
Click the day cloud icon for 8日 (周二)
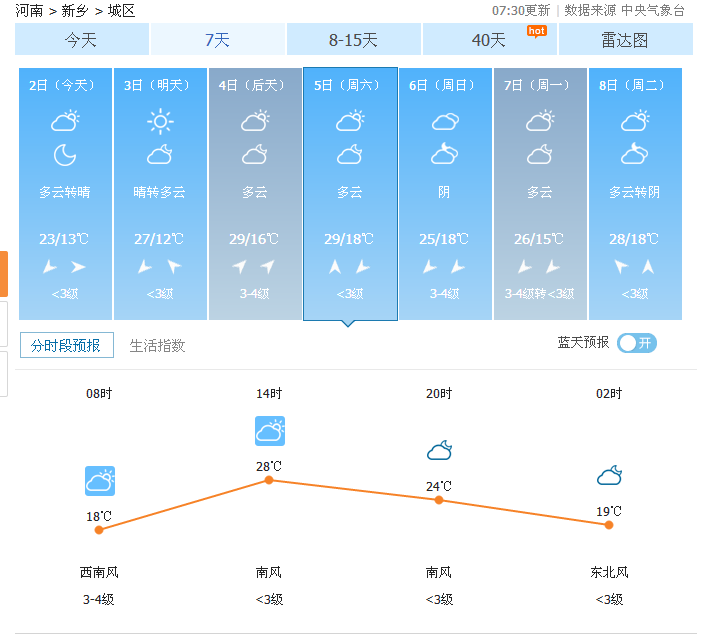(635, 122)
